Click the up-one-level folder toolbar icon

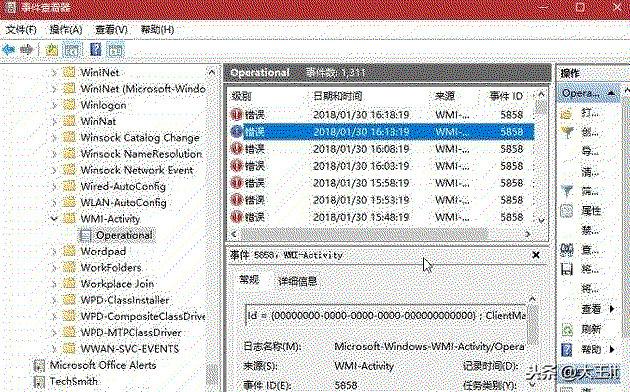52,50
